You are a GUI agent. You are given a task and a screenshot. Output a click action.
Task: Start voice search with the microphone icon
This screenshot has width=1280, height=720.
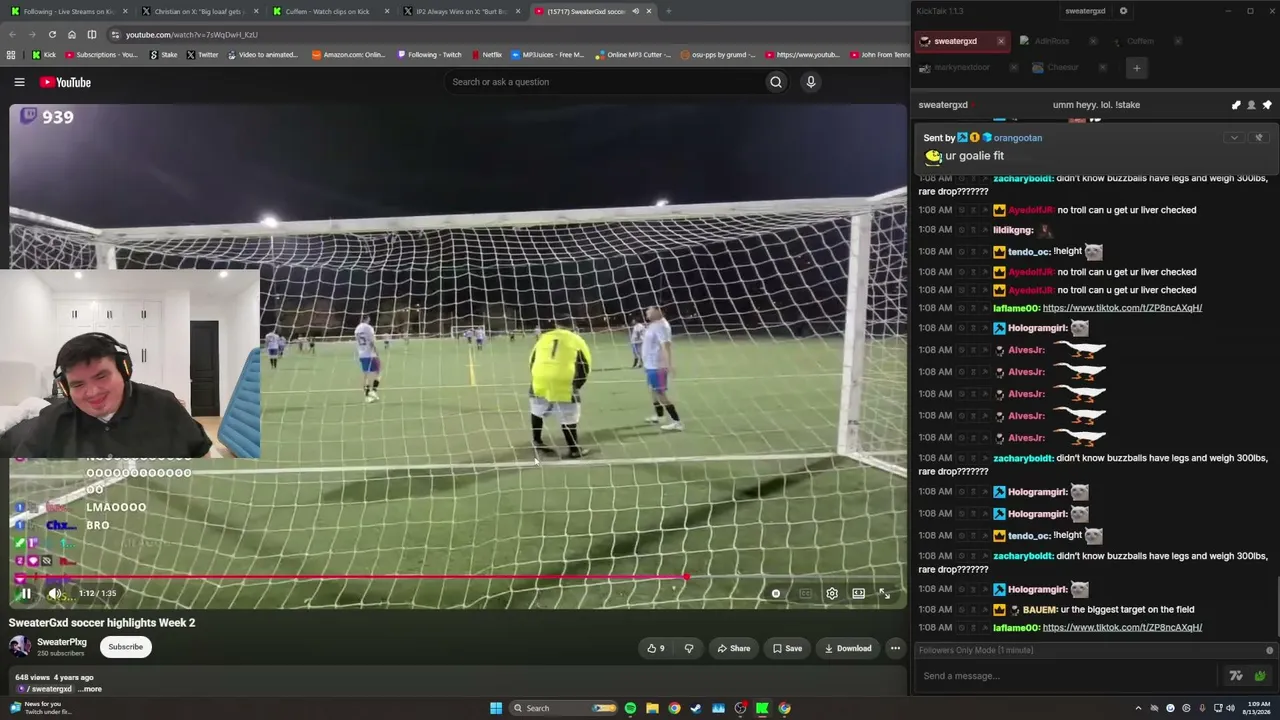(x=811, y=82)
